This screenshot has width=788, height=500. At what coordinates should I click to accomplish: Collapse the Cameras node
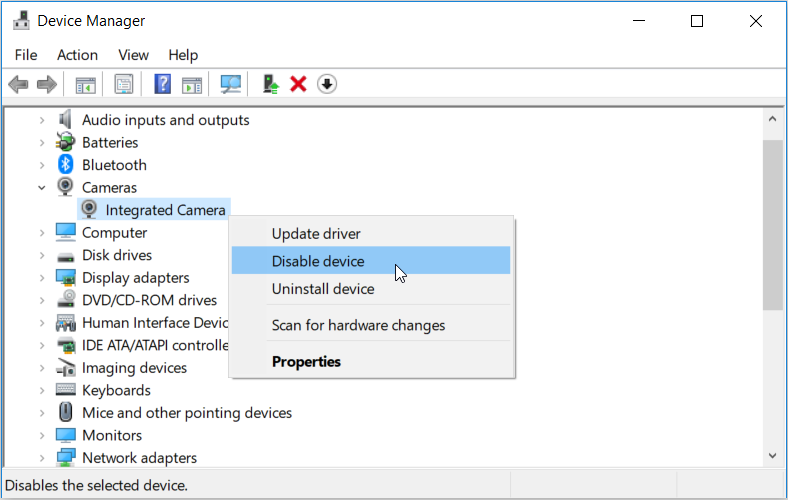[x=42, y=187]
